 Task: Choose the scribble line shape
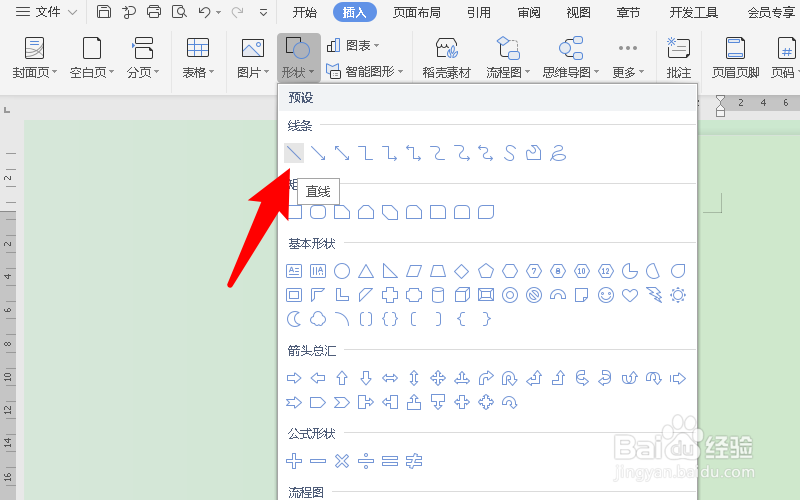(x=558, y=153)
